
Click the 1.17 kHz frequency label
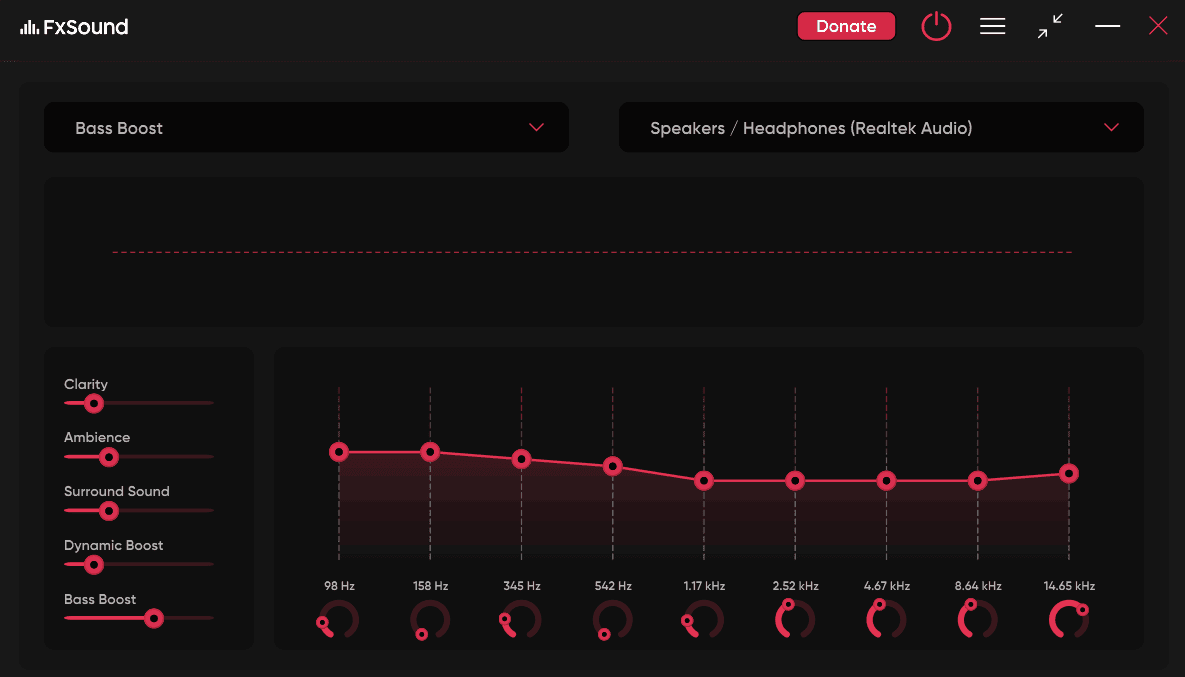704,586
